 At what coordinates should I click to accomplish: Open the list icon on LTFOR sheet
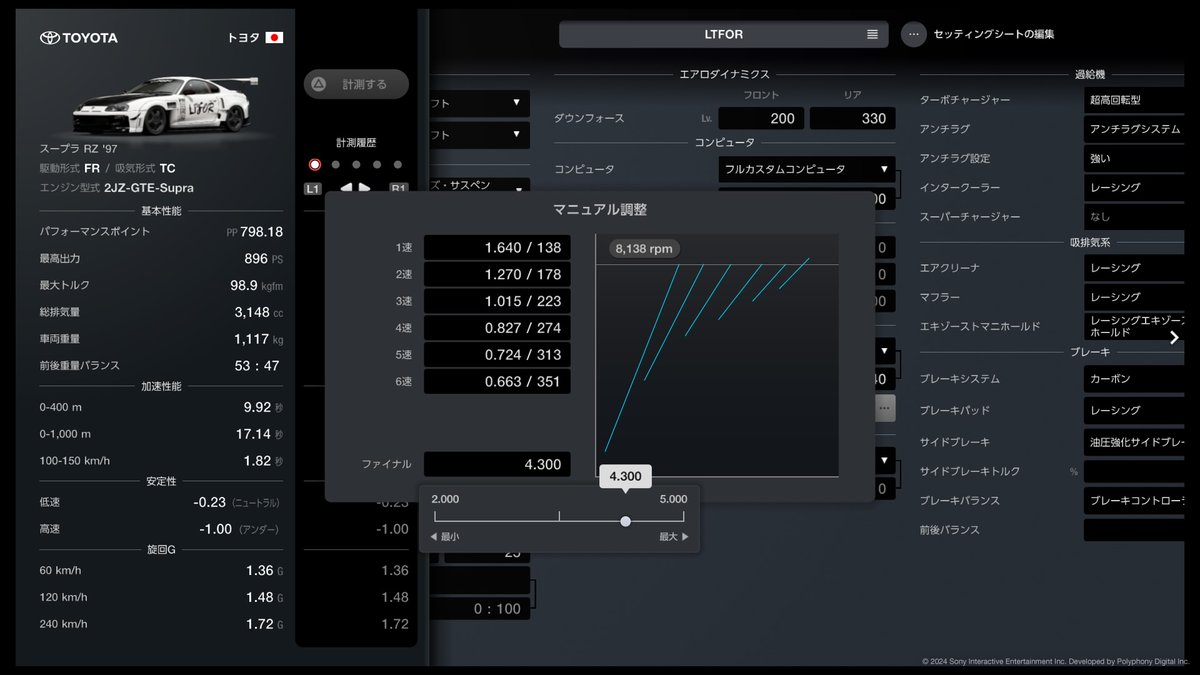coord(872,34)
